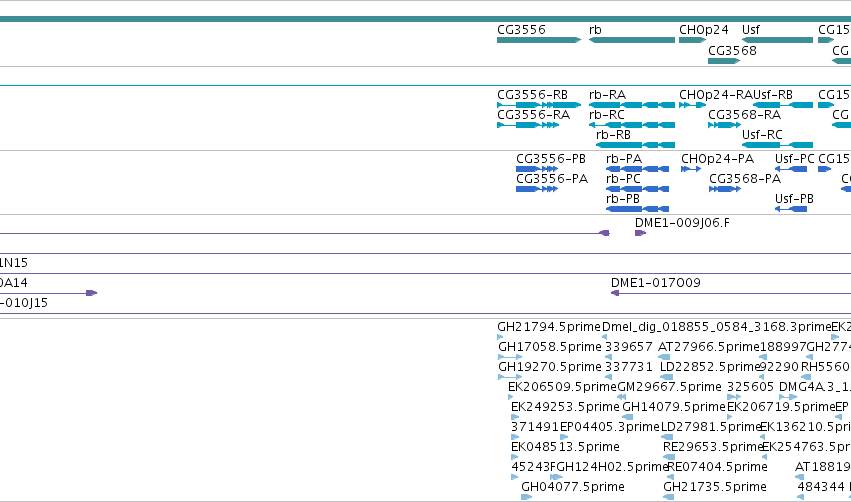The image size is (851, 502).
Task: Select EST EK249253.5prime
Action: [x=515, y=417]
